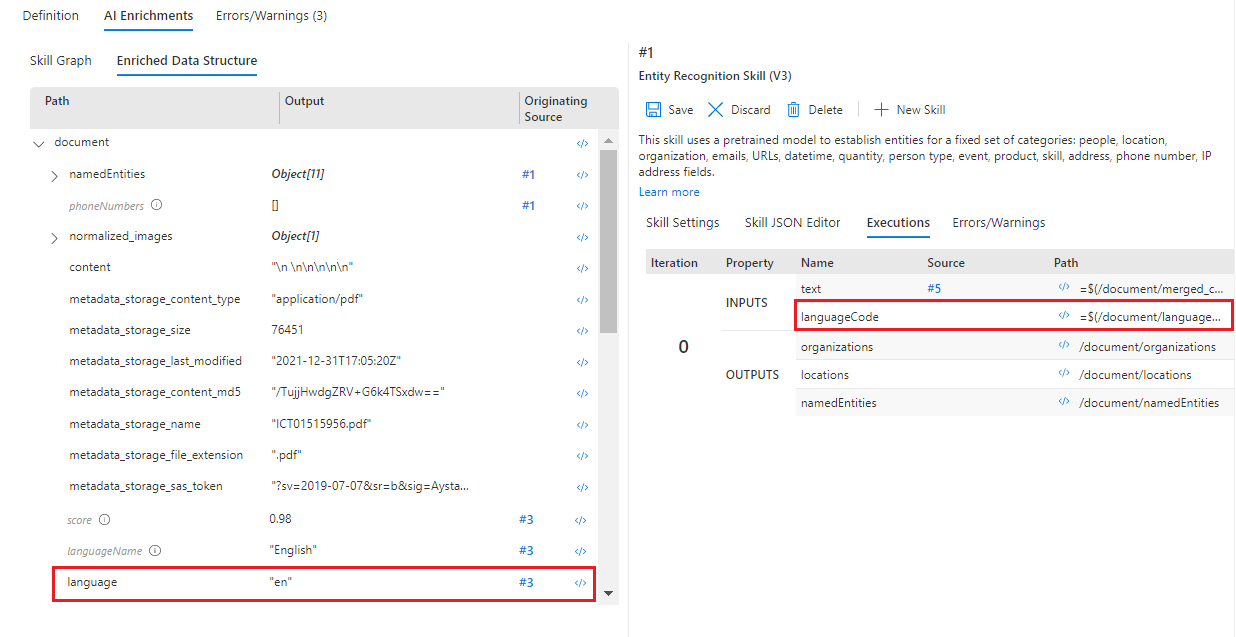Click the Discard X icon
Screen dimensions: 1236x637
[715, 110]
